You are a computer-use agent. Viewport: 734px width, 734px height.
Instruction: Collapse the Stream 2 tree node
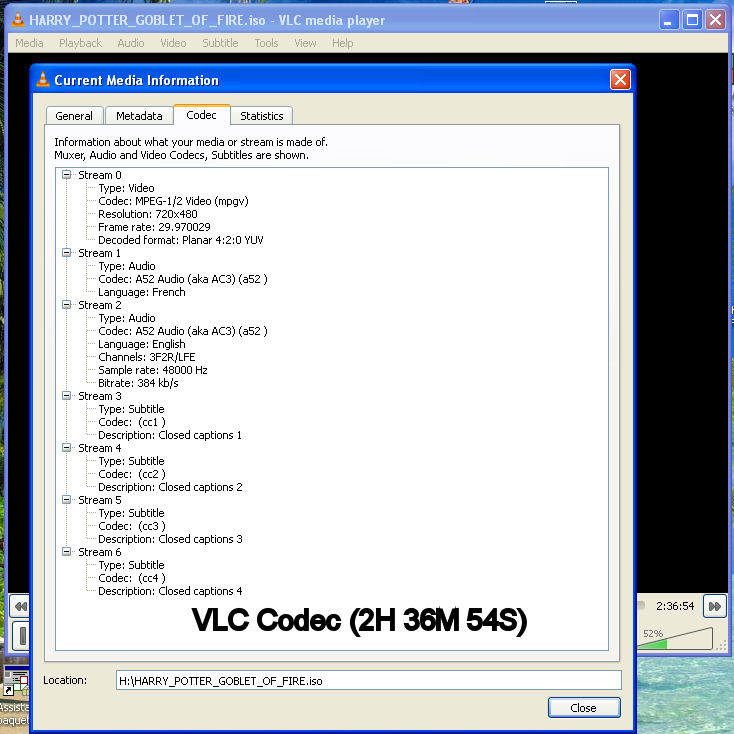tap(66, 305)
